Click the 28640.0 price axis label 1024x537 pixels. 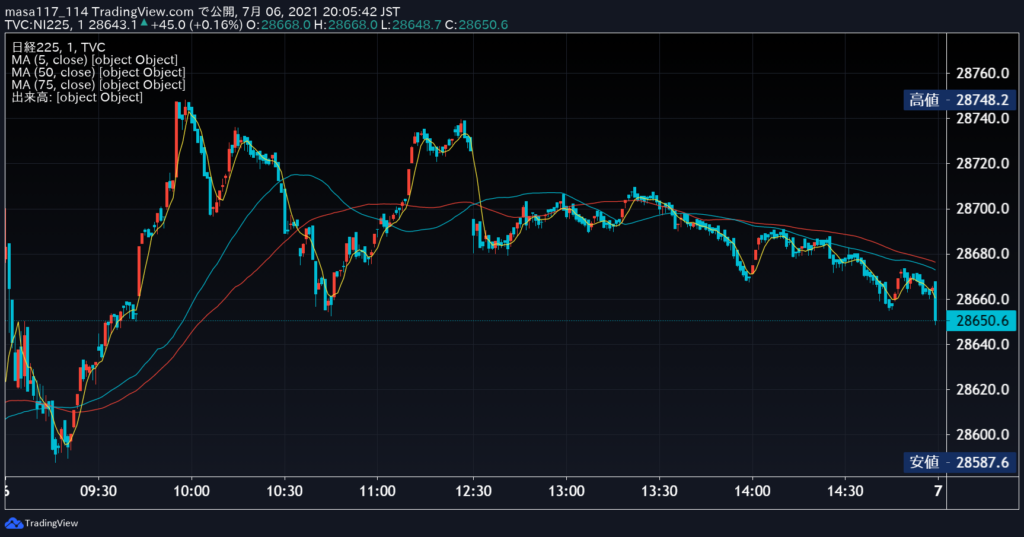(982, 344)
